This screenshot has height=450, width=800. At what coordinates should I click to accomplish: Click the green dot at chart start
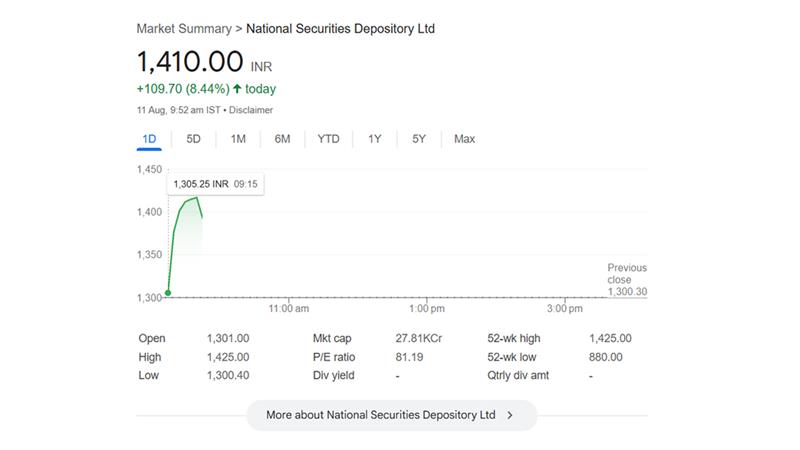(x=168, y=293)
